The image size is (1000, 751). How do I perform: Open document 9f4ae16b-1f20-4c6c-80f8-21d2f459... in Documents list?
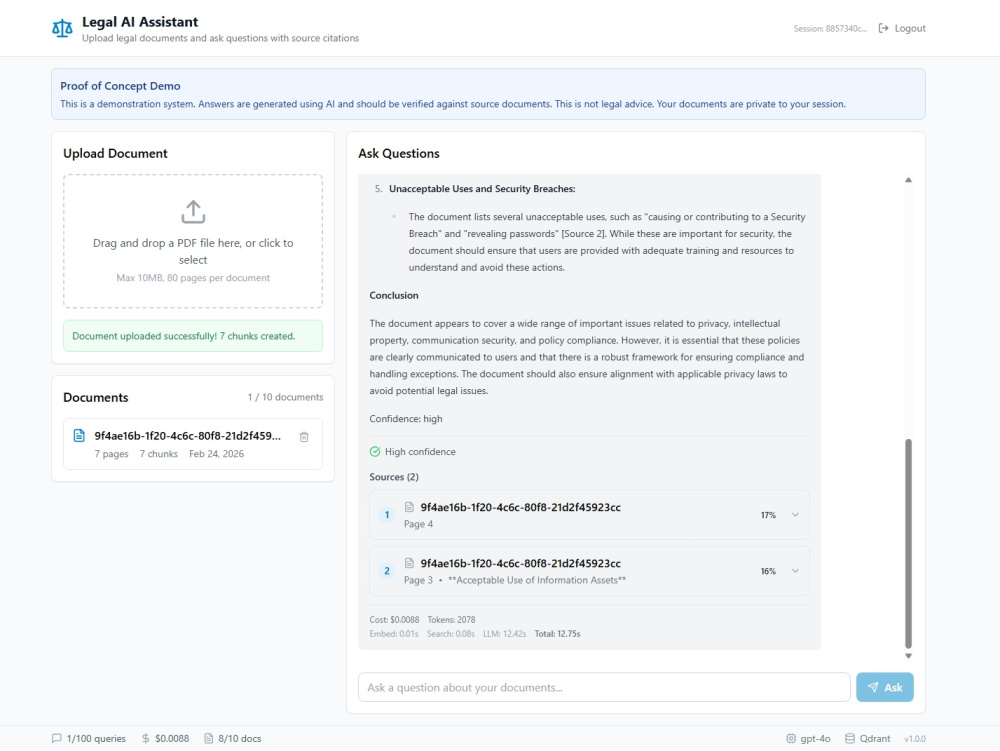tap(193, 444)
